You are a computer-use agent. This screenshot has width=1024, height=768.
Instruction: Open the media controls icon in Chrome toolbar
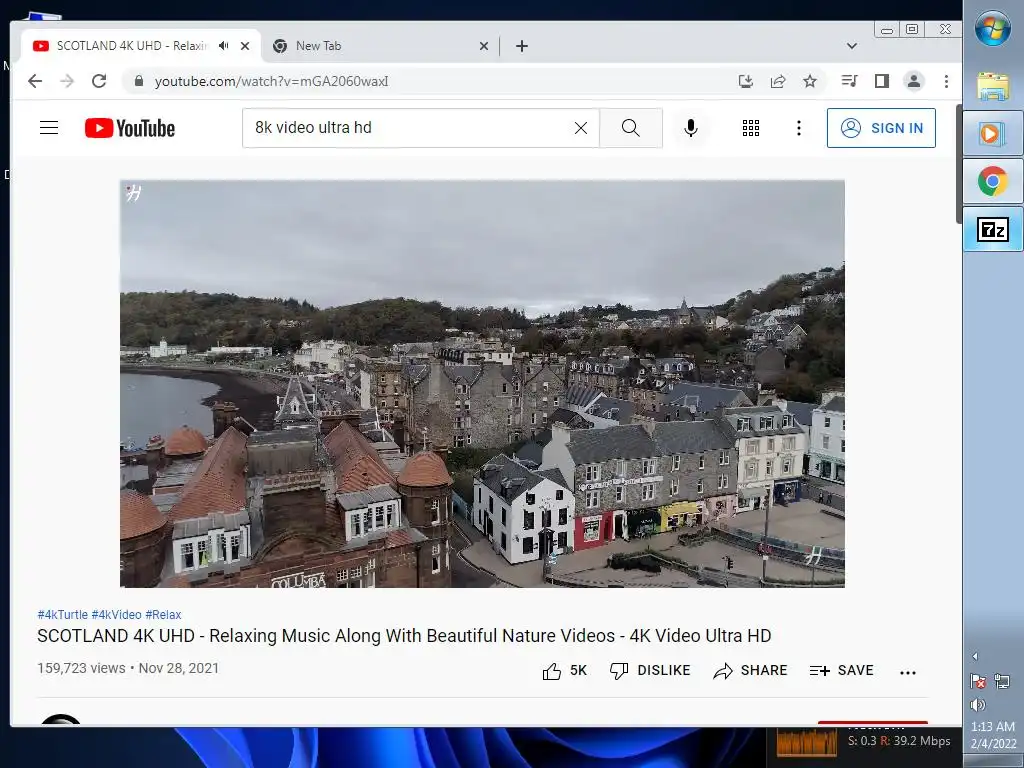click(850, 81)
